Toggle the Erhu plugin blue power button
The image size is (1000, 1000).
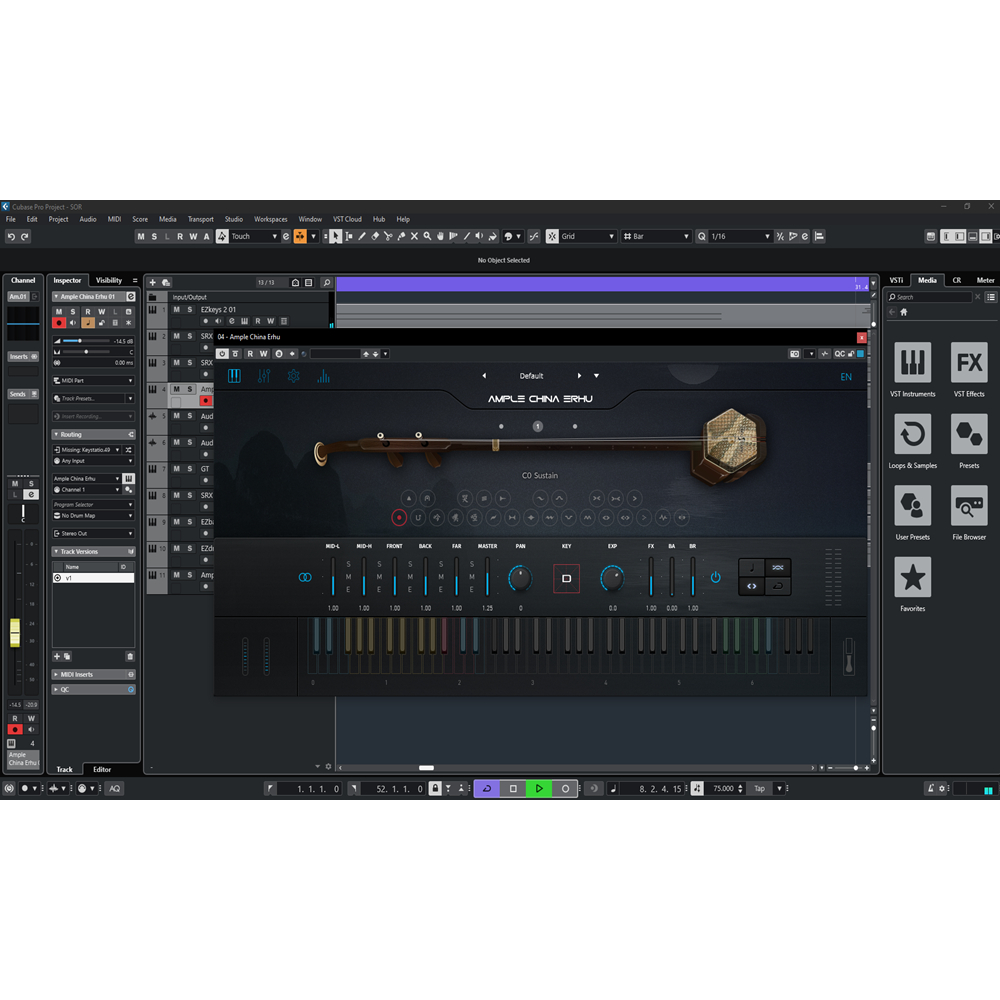click(716, 577)
